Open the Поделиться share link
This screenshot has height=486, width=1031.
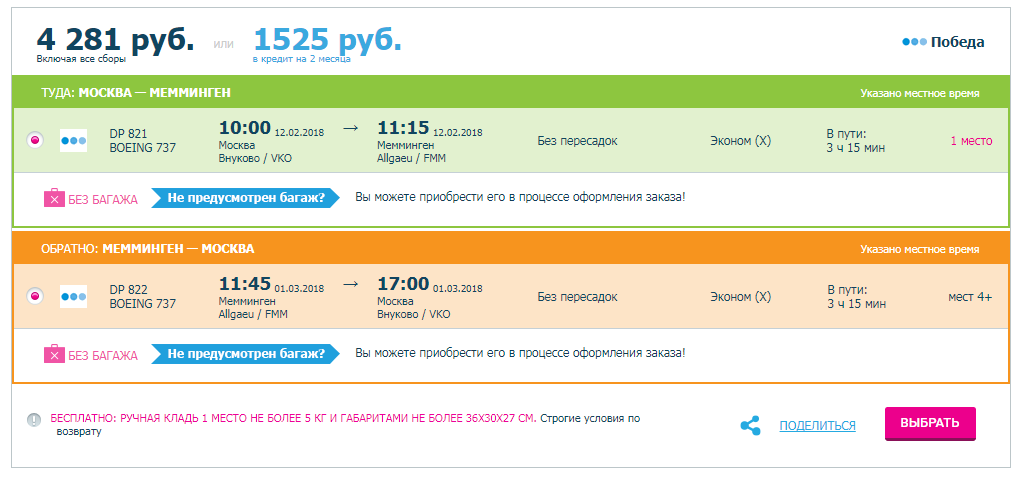[x=817, y=425]
